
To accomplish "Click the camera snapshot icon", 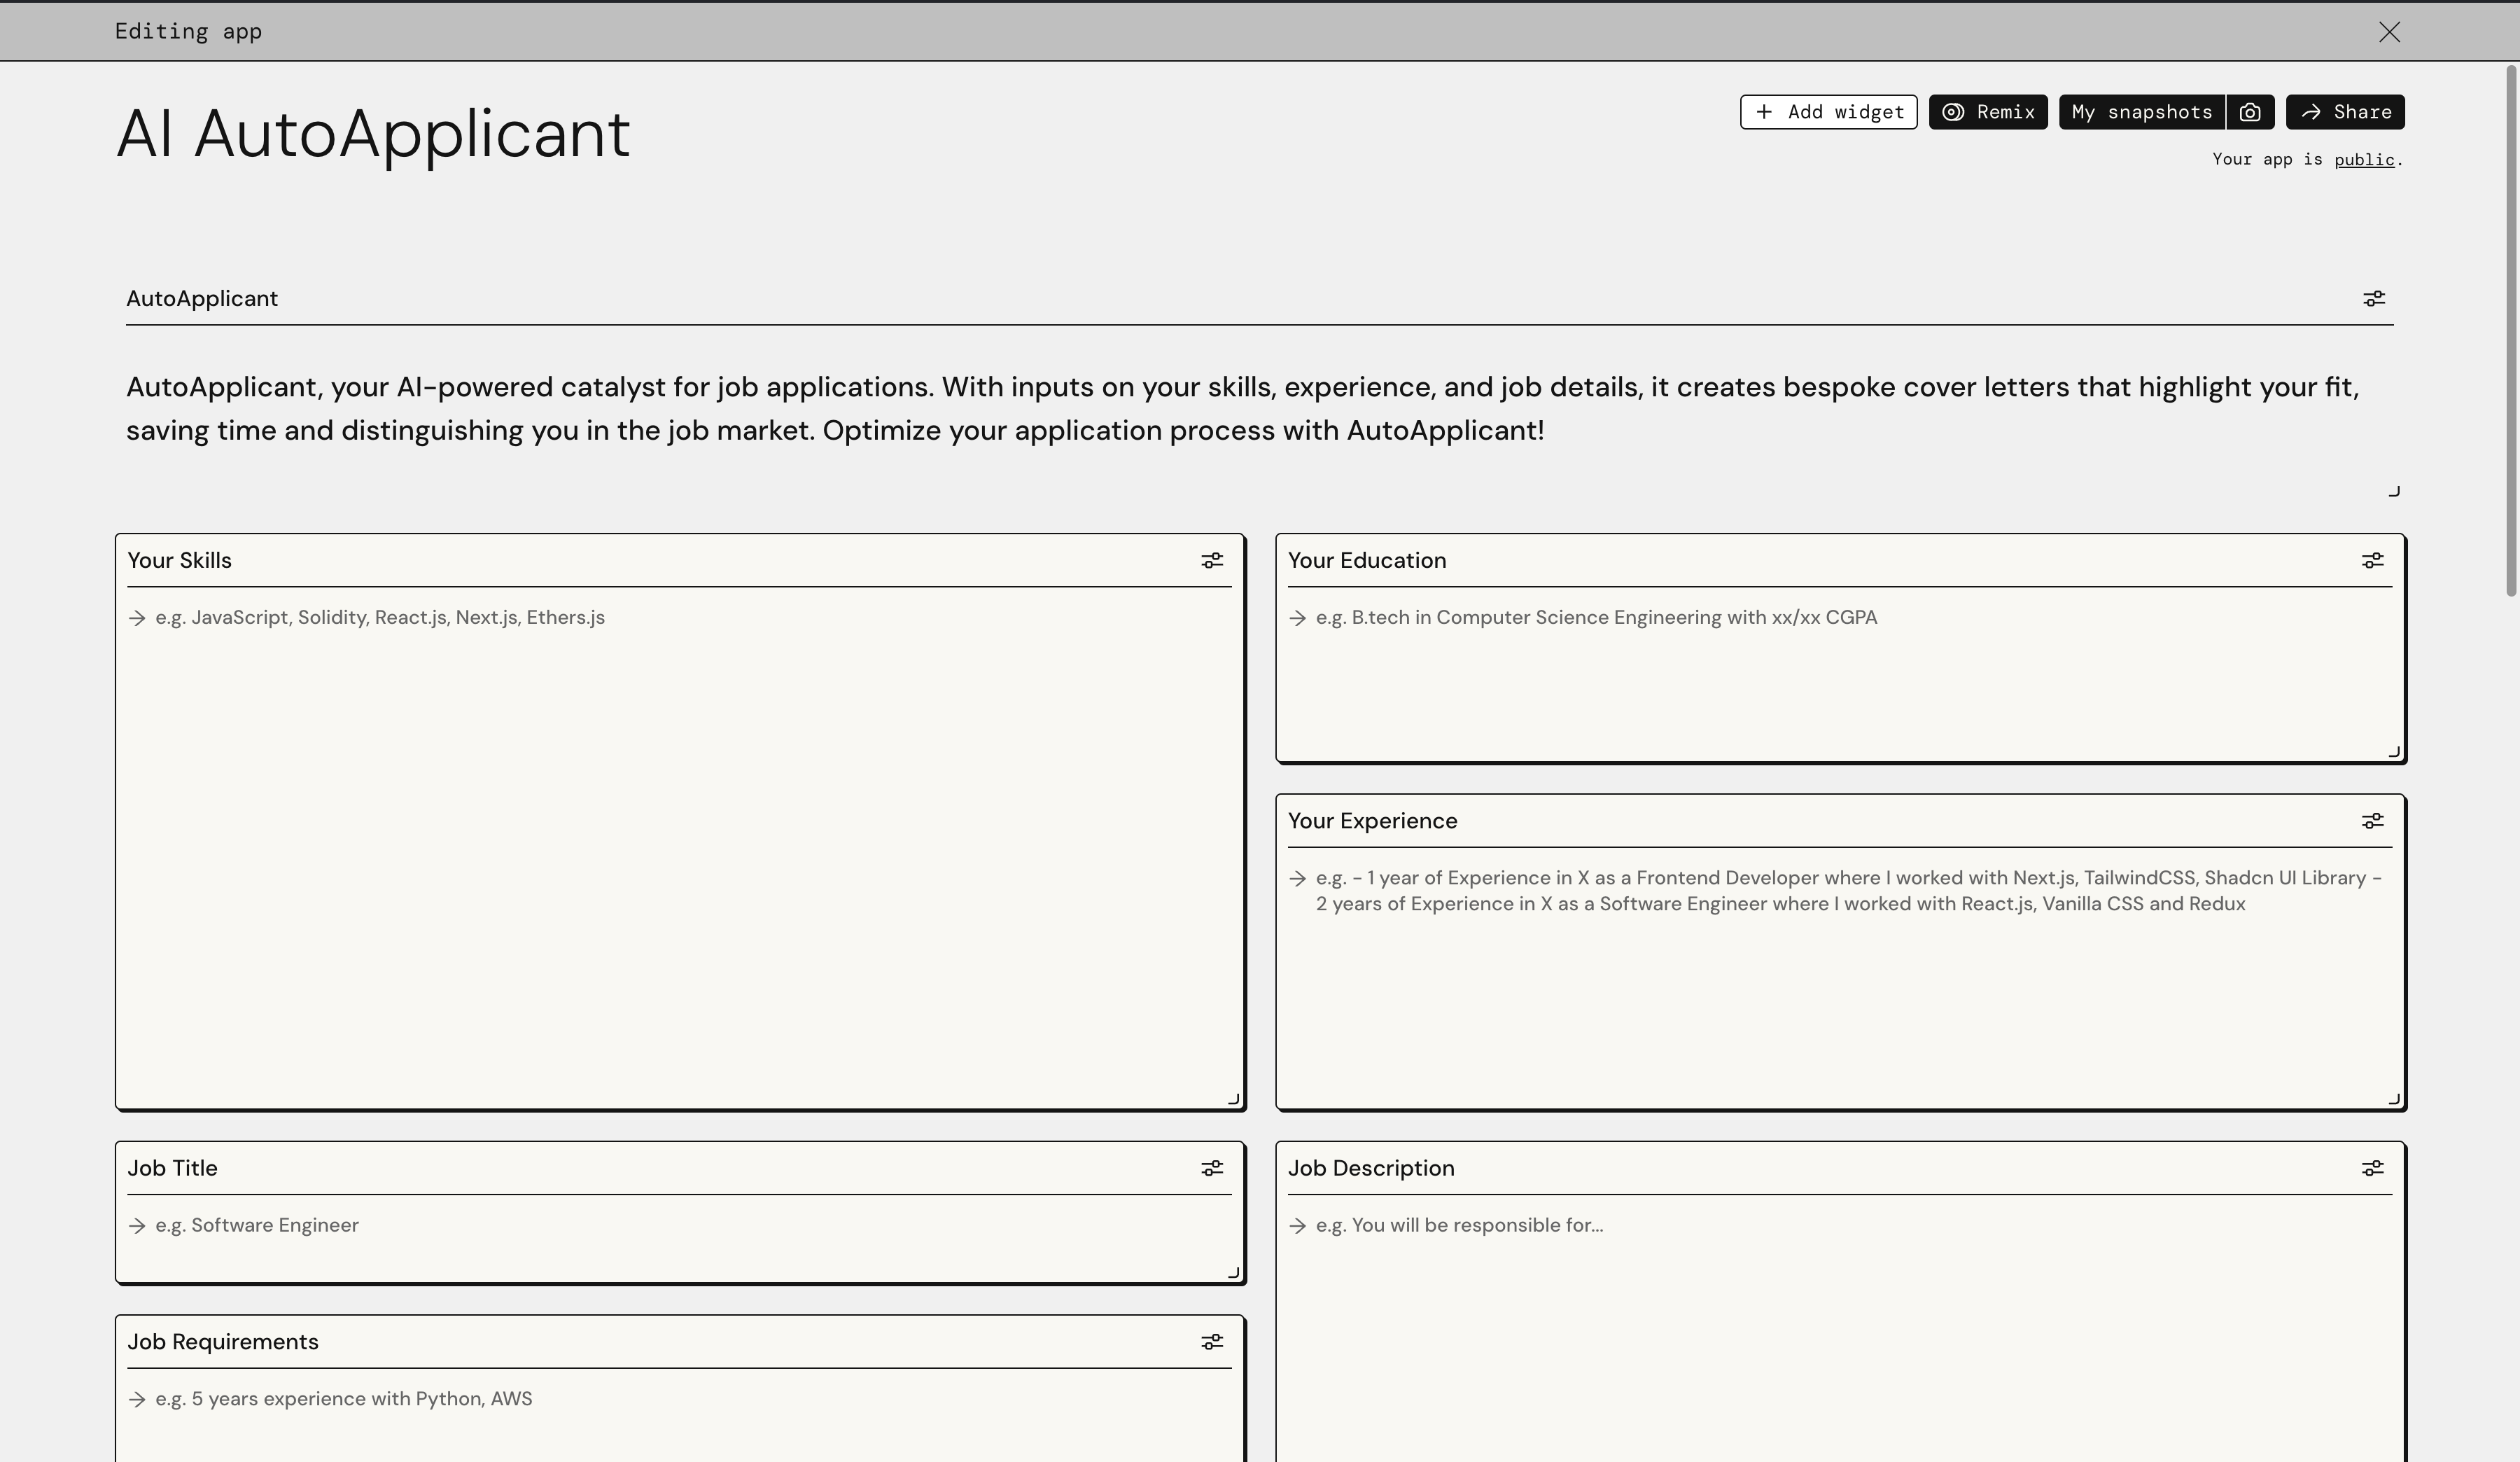I will pyautogui.click(x=2250, y=112).
